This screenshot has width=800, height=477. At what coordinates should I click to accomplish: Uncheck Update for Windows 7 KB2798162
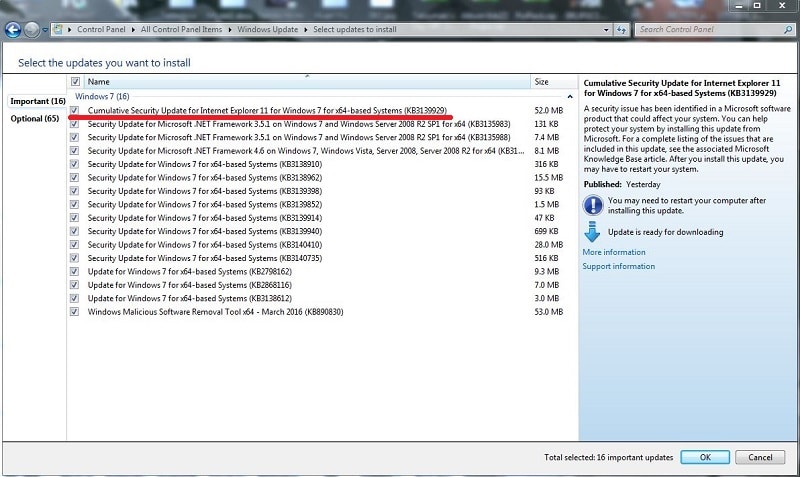tap(74, 271)
